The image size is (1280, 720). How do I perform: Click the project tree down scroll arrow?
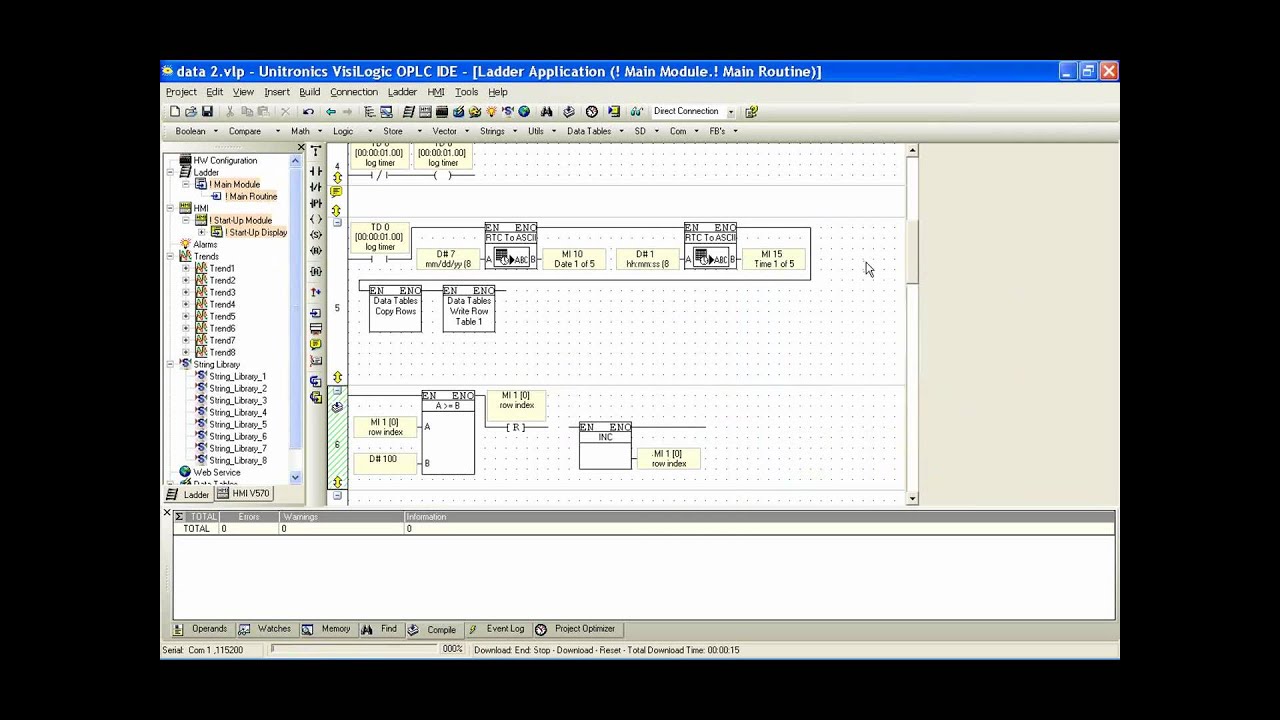click(295, 478)
